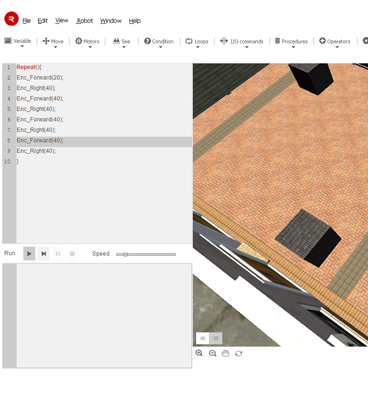Zoom in on the simulator view

click(199, 353)
